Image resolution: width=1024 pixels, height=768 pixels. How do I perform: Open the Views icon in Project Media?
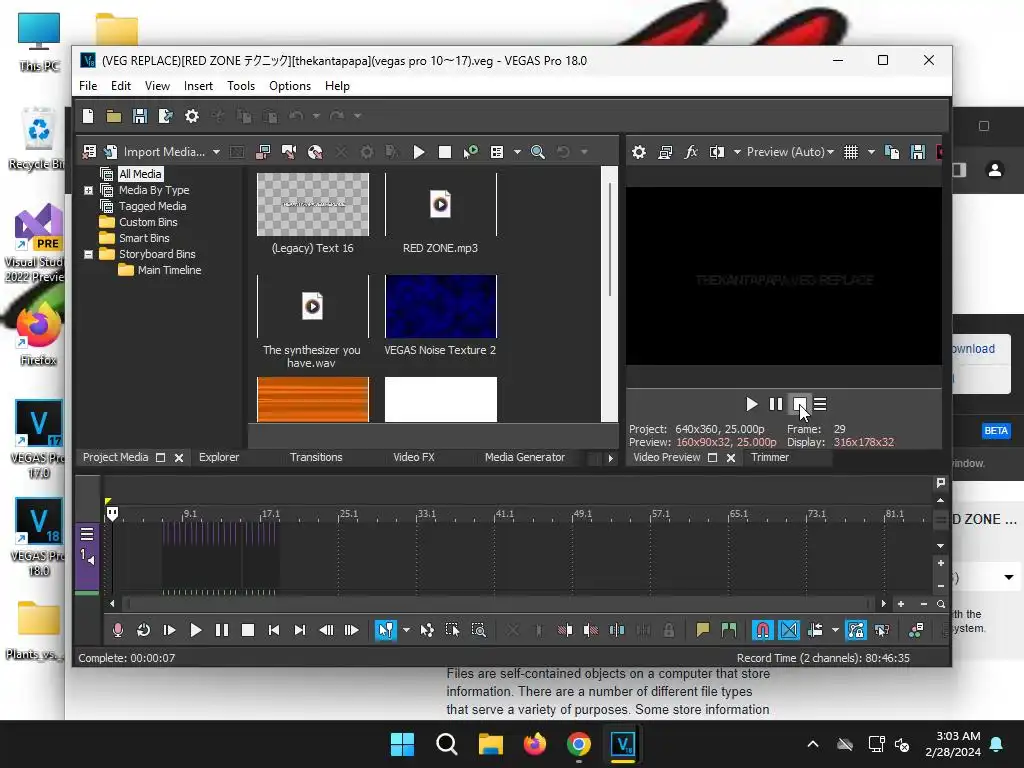(x=497, y=152)
